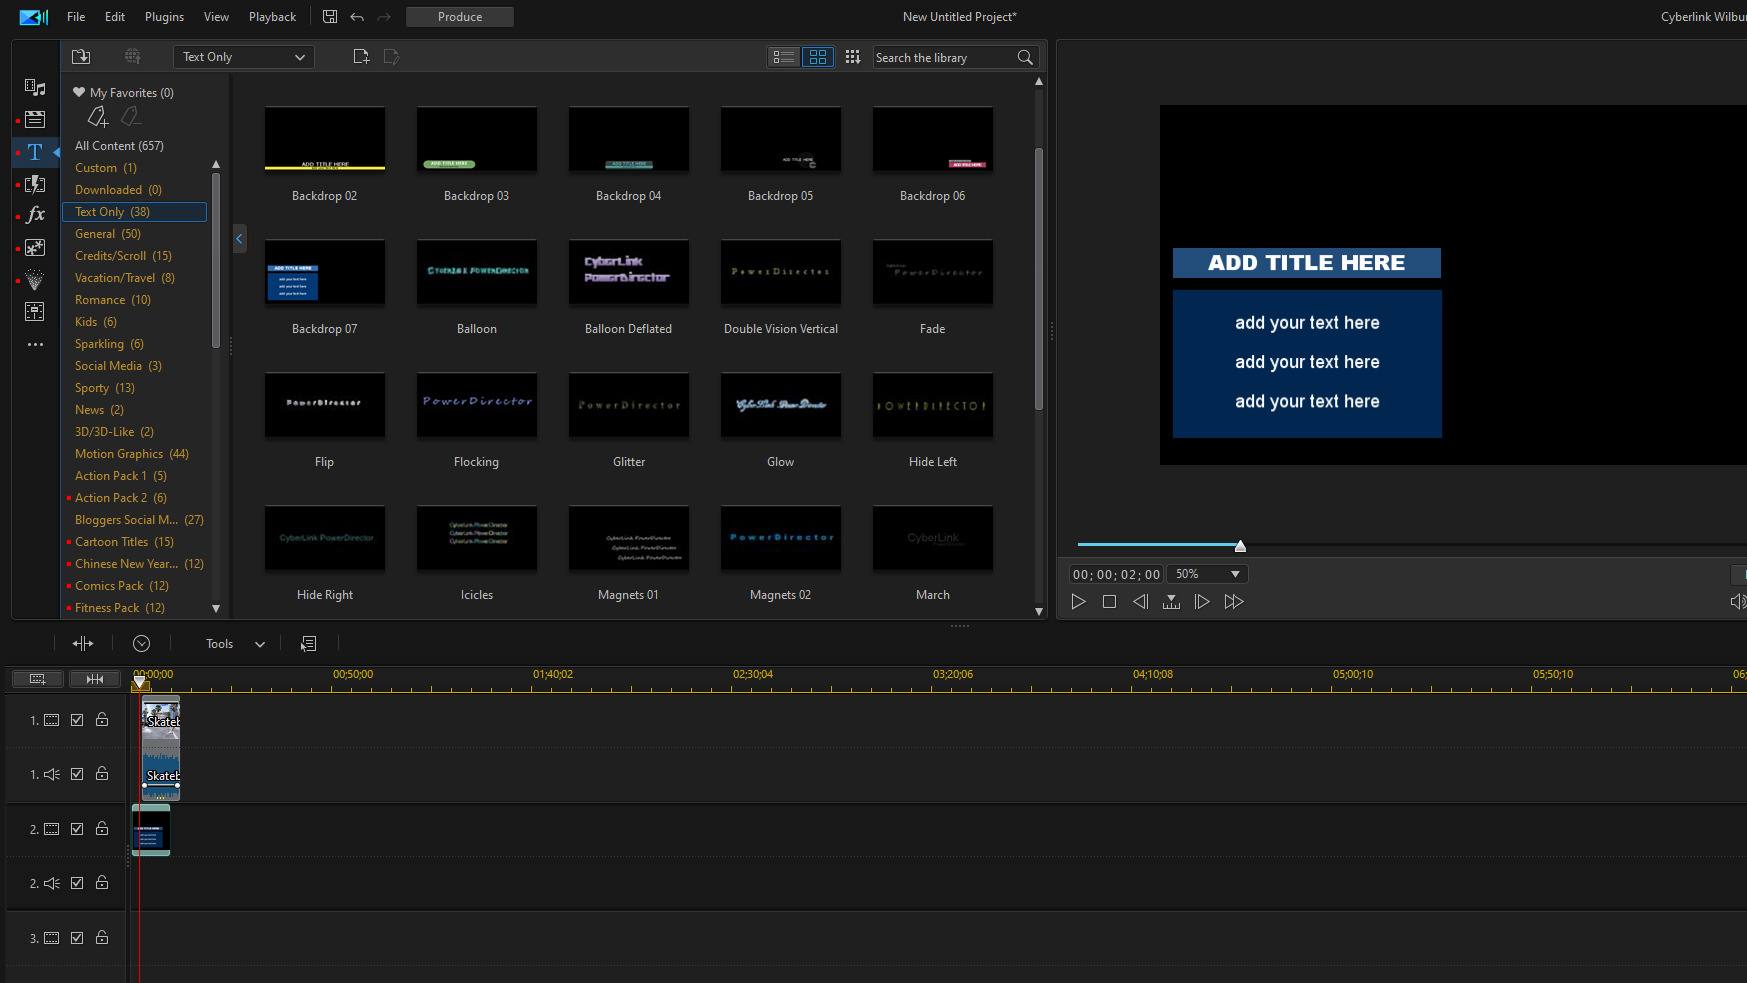Toggle the enable checkbox on video track 1
Screen dimensions: 1747x983
click(x=77, y=719)
